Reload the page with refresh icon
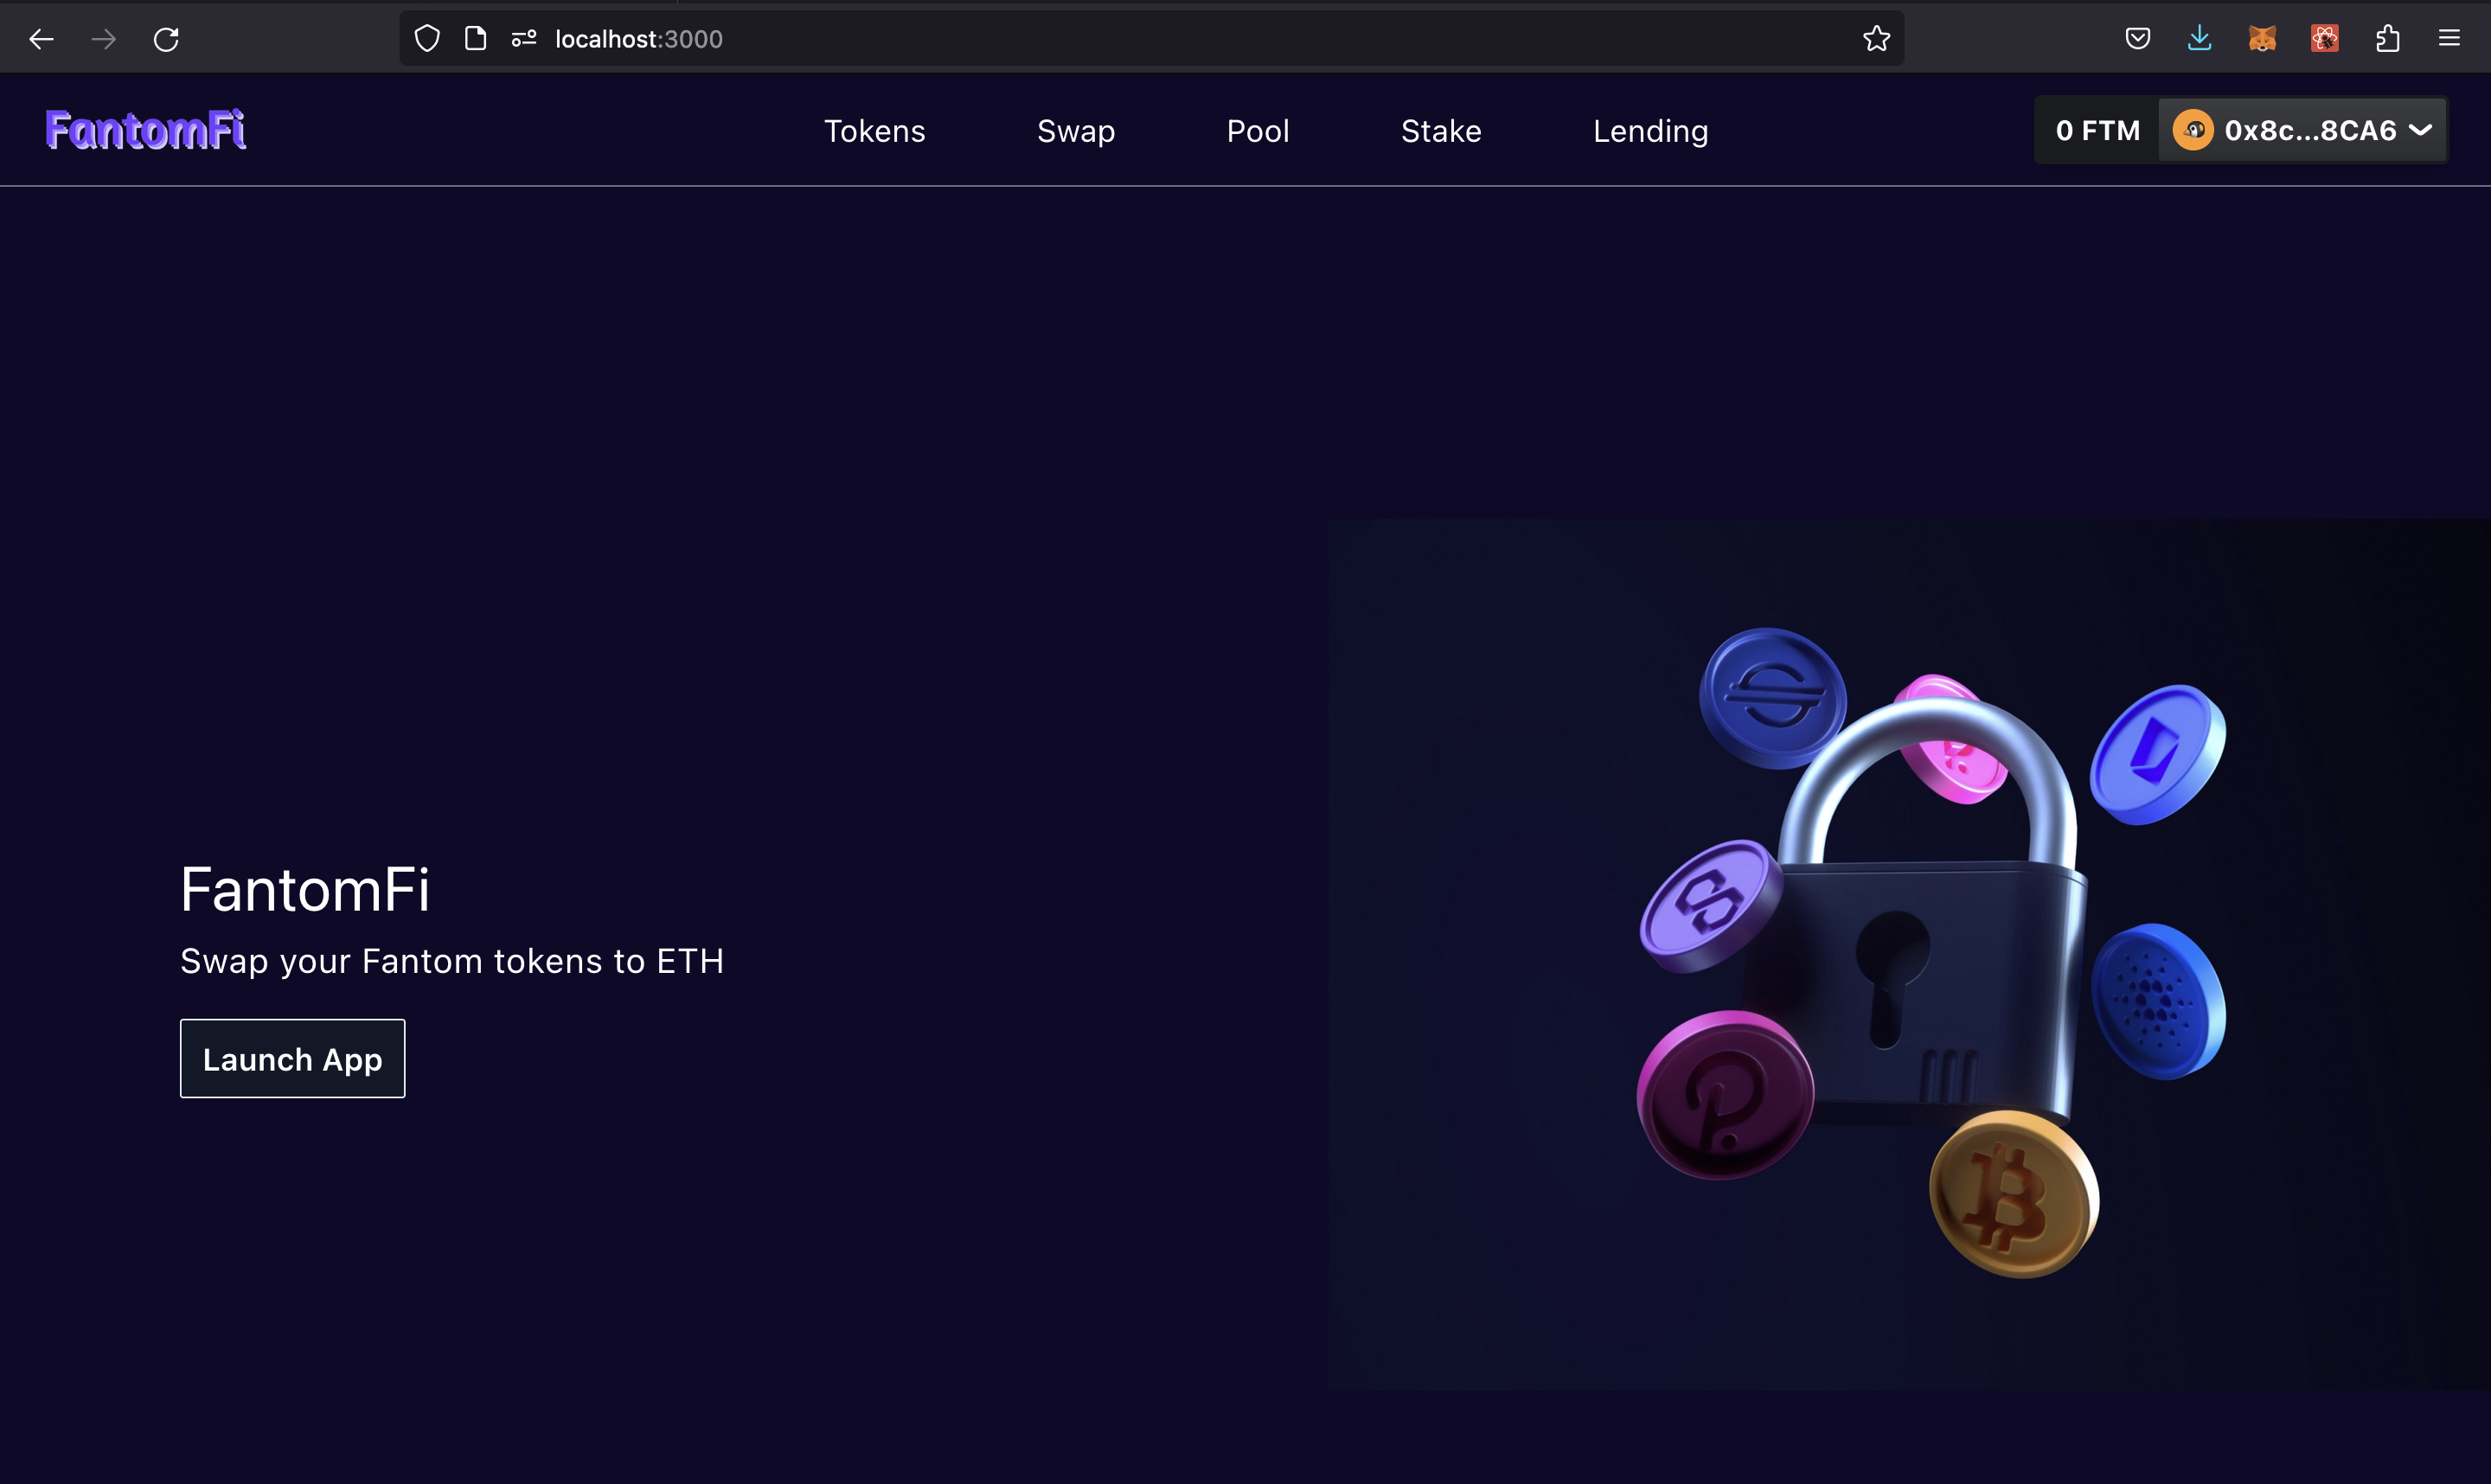The height and width of the screenshot is (1484, 2491). point(166,39)
